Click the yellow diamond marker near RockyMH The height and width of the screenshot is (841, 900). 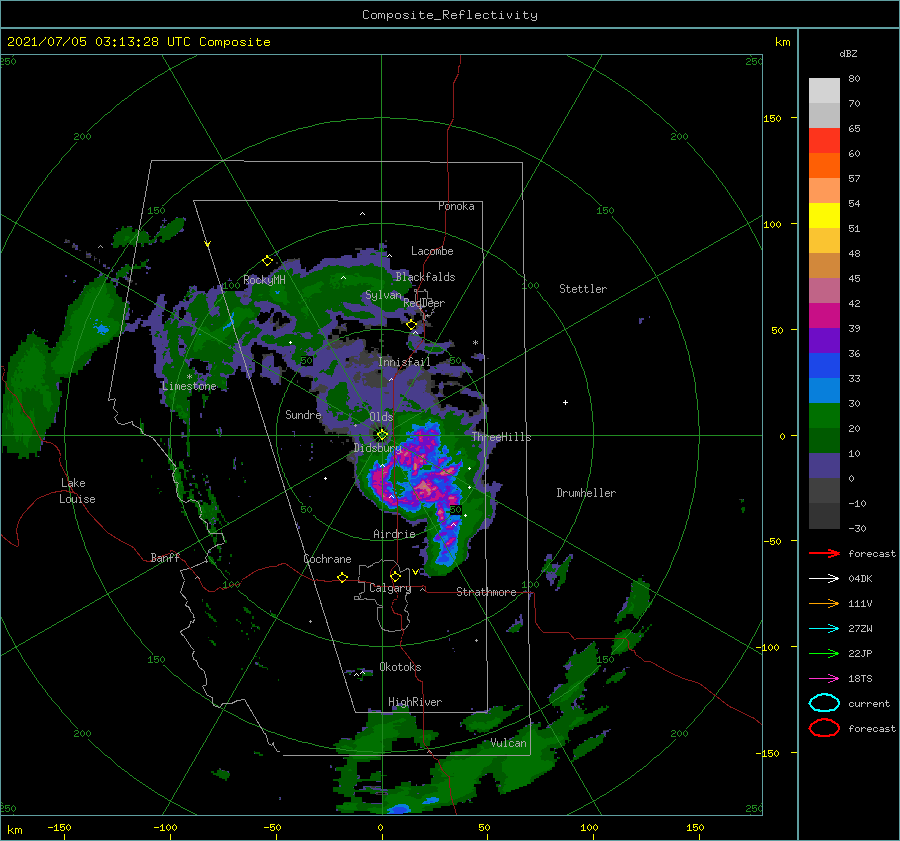(x=267, y=261)
